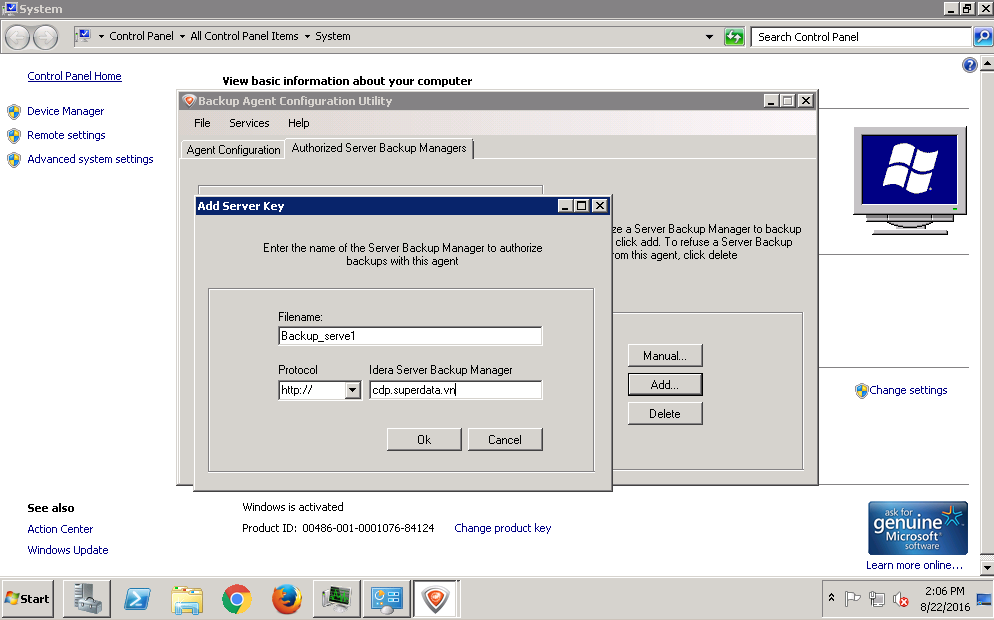This screenshot has height=620, width=994.
Task: Open the Task Manager taskbar icon
Action: (337, 598)
